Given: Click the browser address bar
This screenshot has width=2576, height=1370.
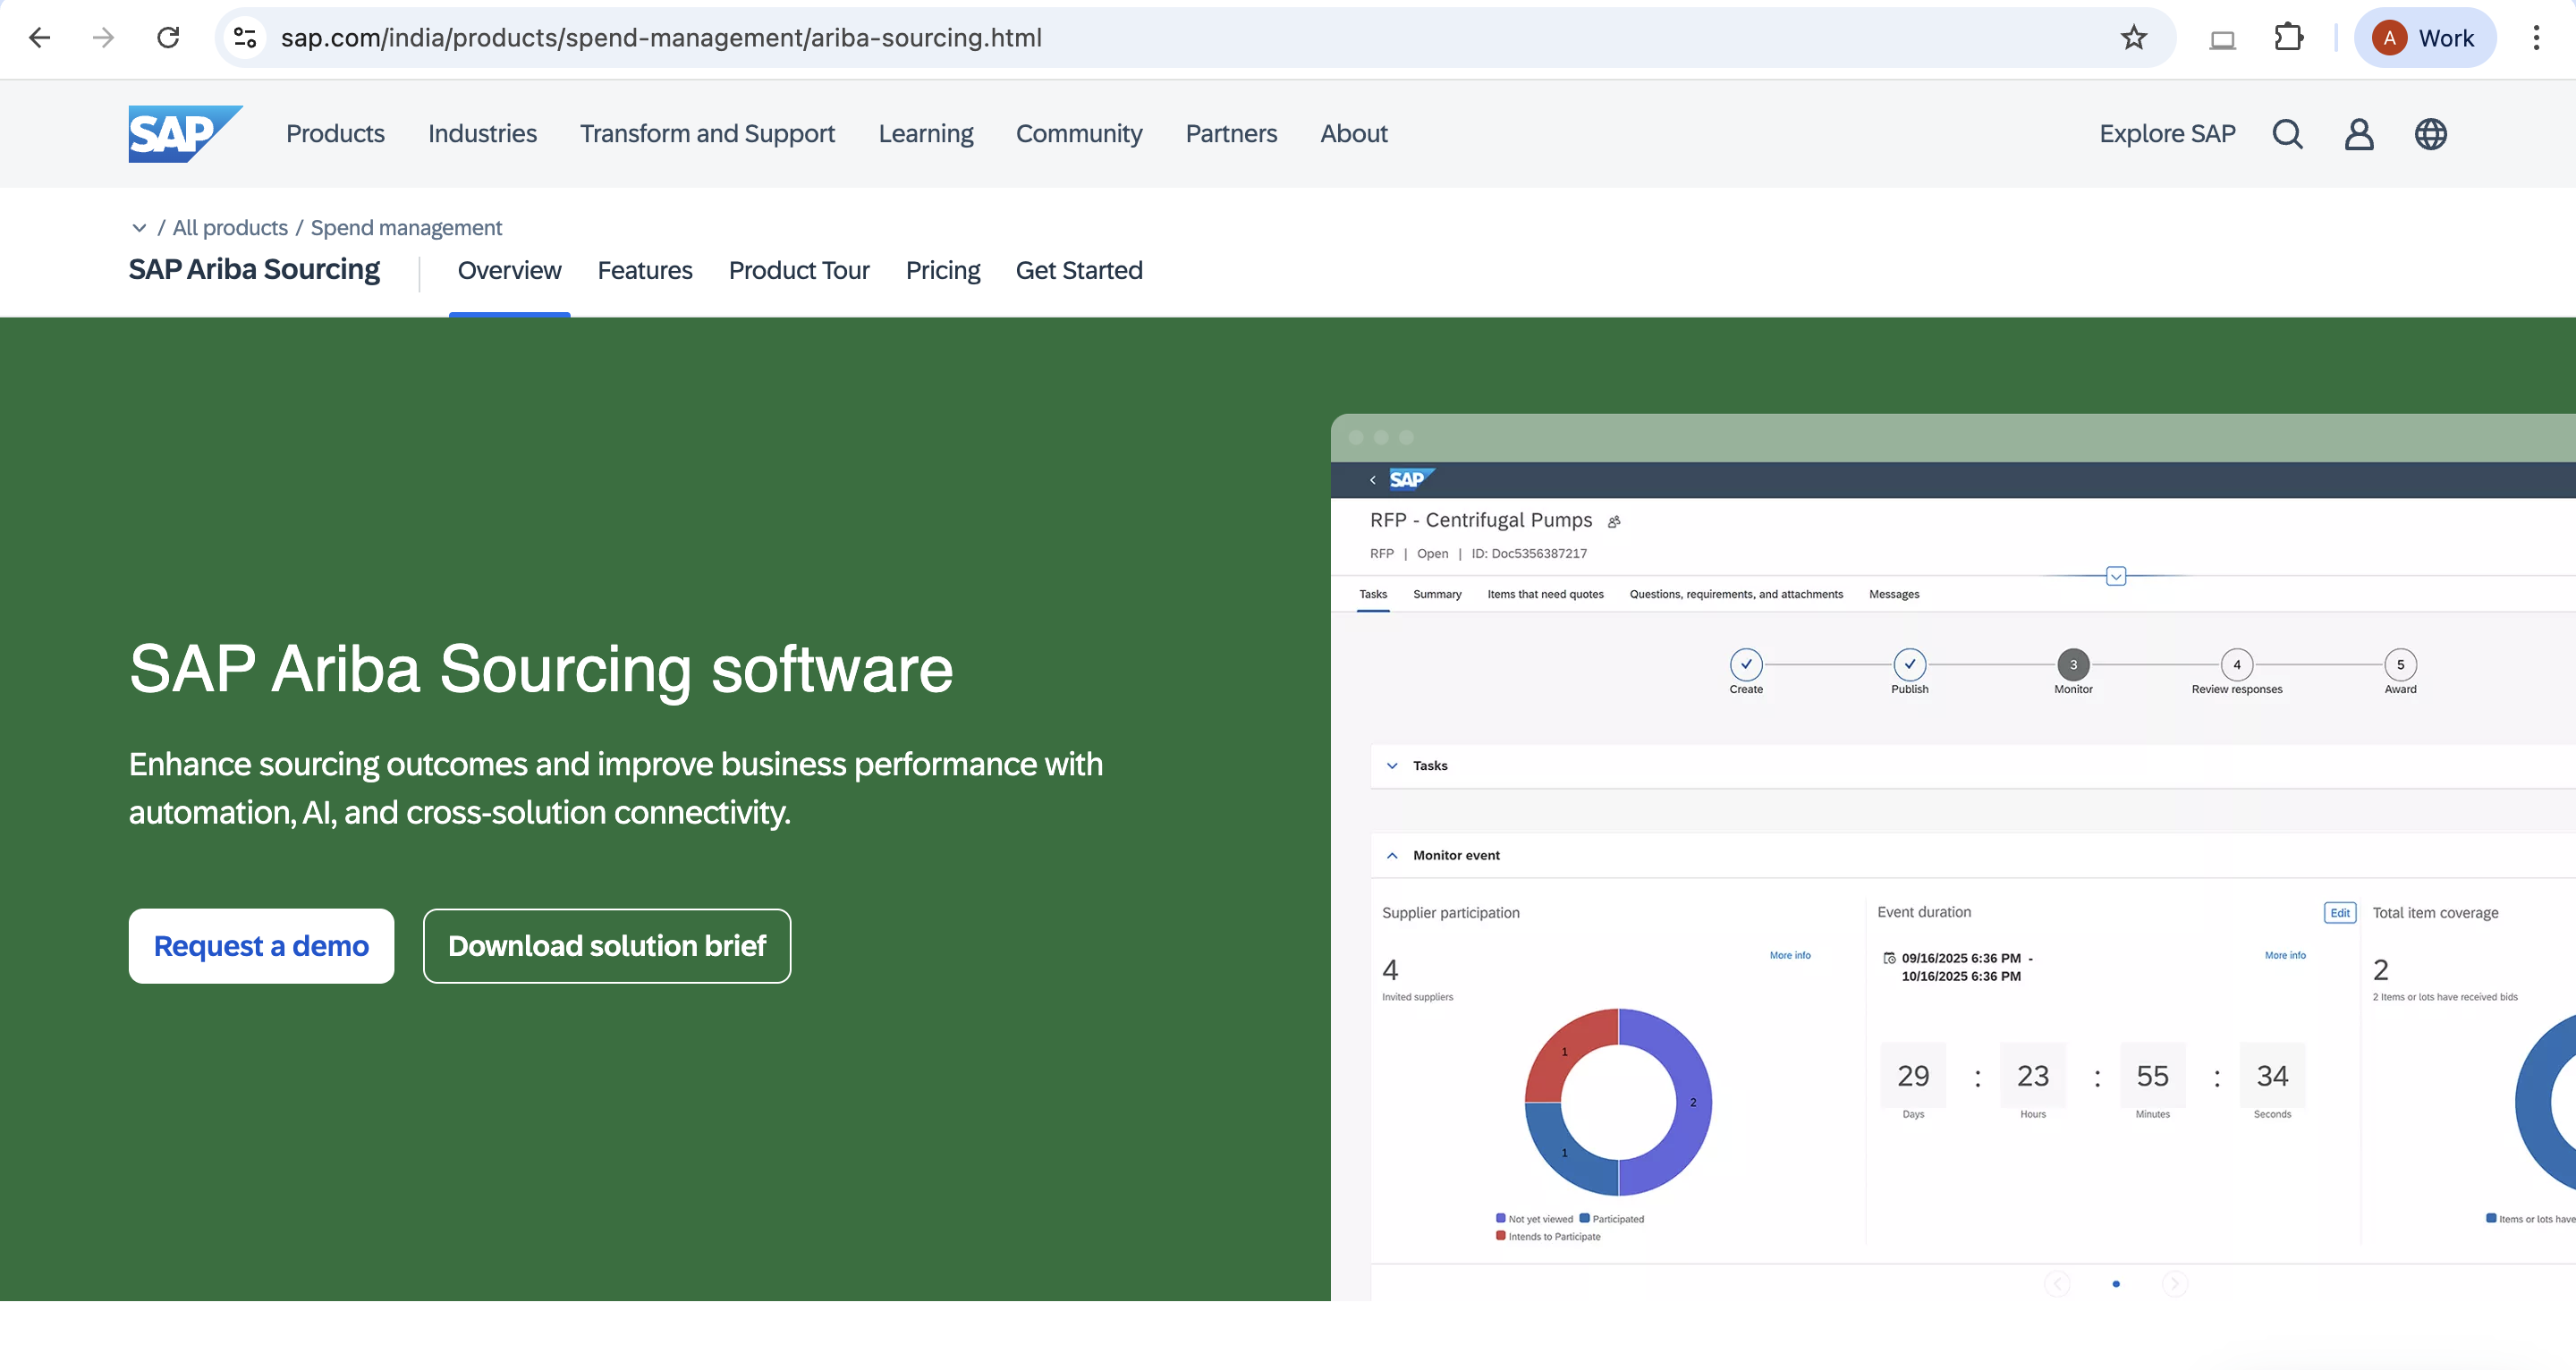Looking at the screenshot, I should tap(660, 37).
